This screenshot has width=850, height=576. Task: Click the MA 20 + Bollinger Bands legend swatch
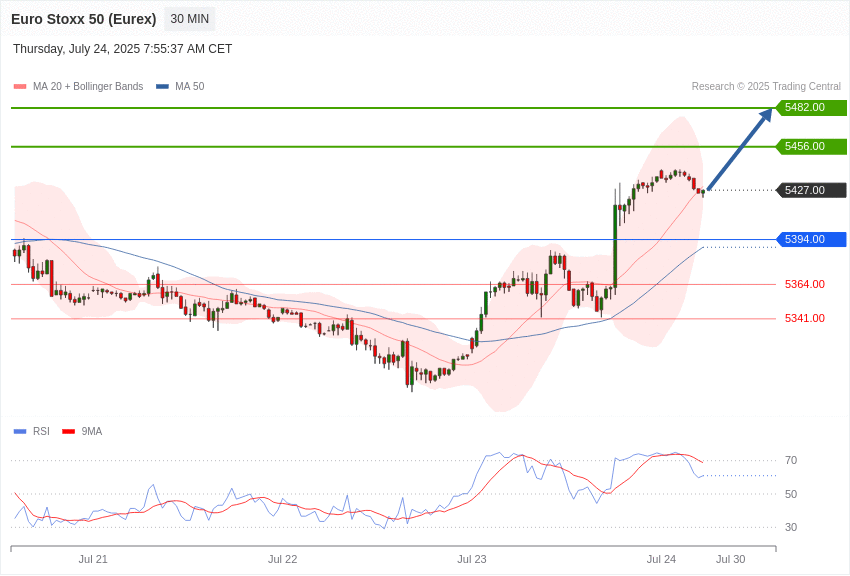point(20,87)
